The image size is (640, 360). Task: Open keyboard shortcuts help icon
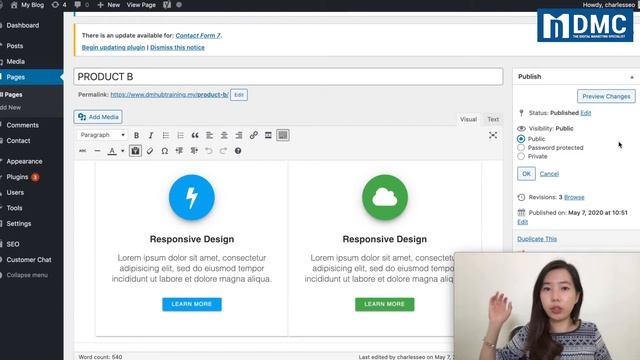pos(238,151)
